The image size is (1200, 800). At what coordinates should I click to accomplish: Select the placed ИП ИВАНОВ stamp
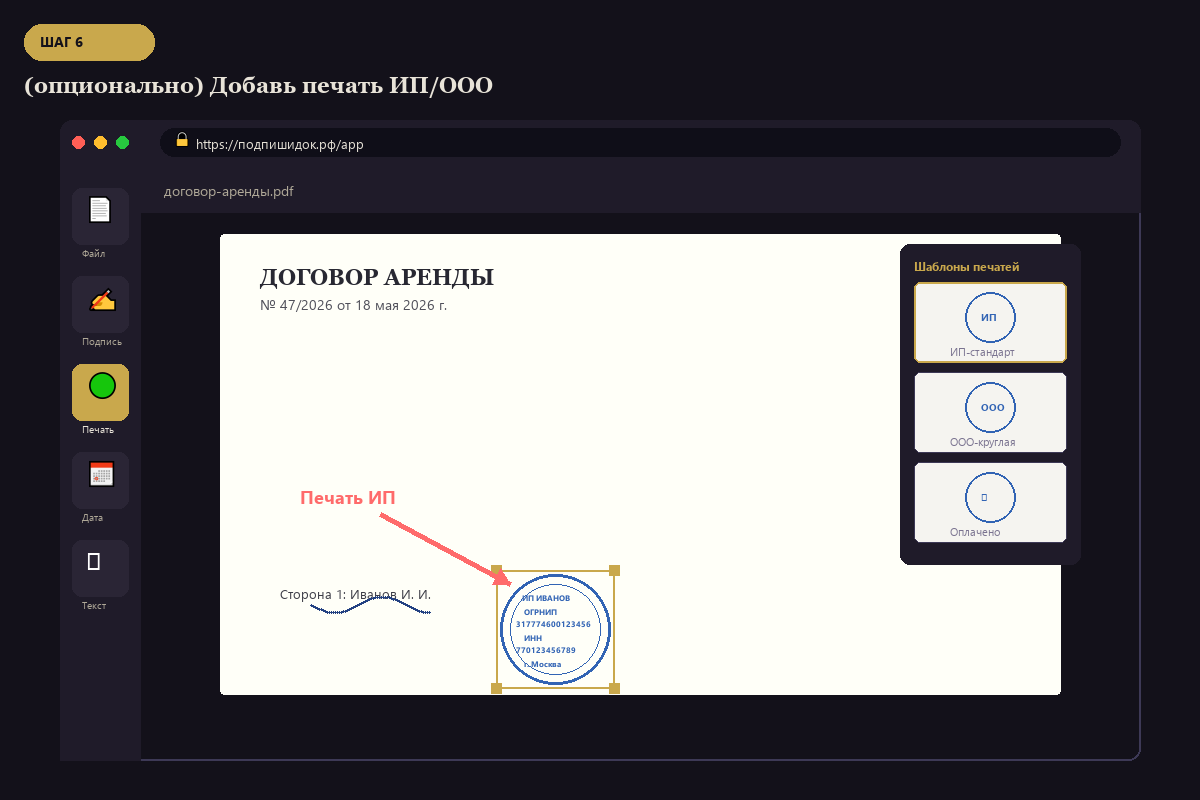[x=555, y=629]
